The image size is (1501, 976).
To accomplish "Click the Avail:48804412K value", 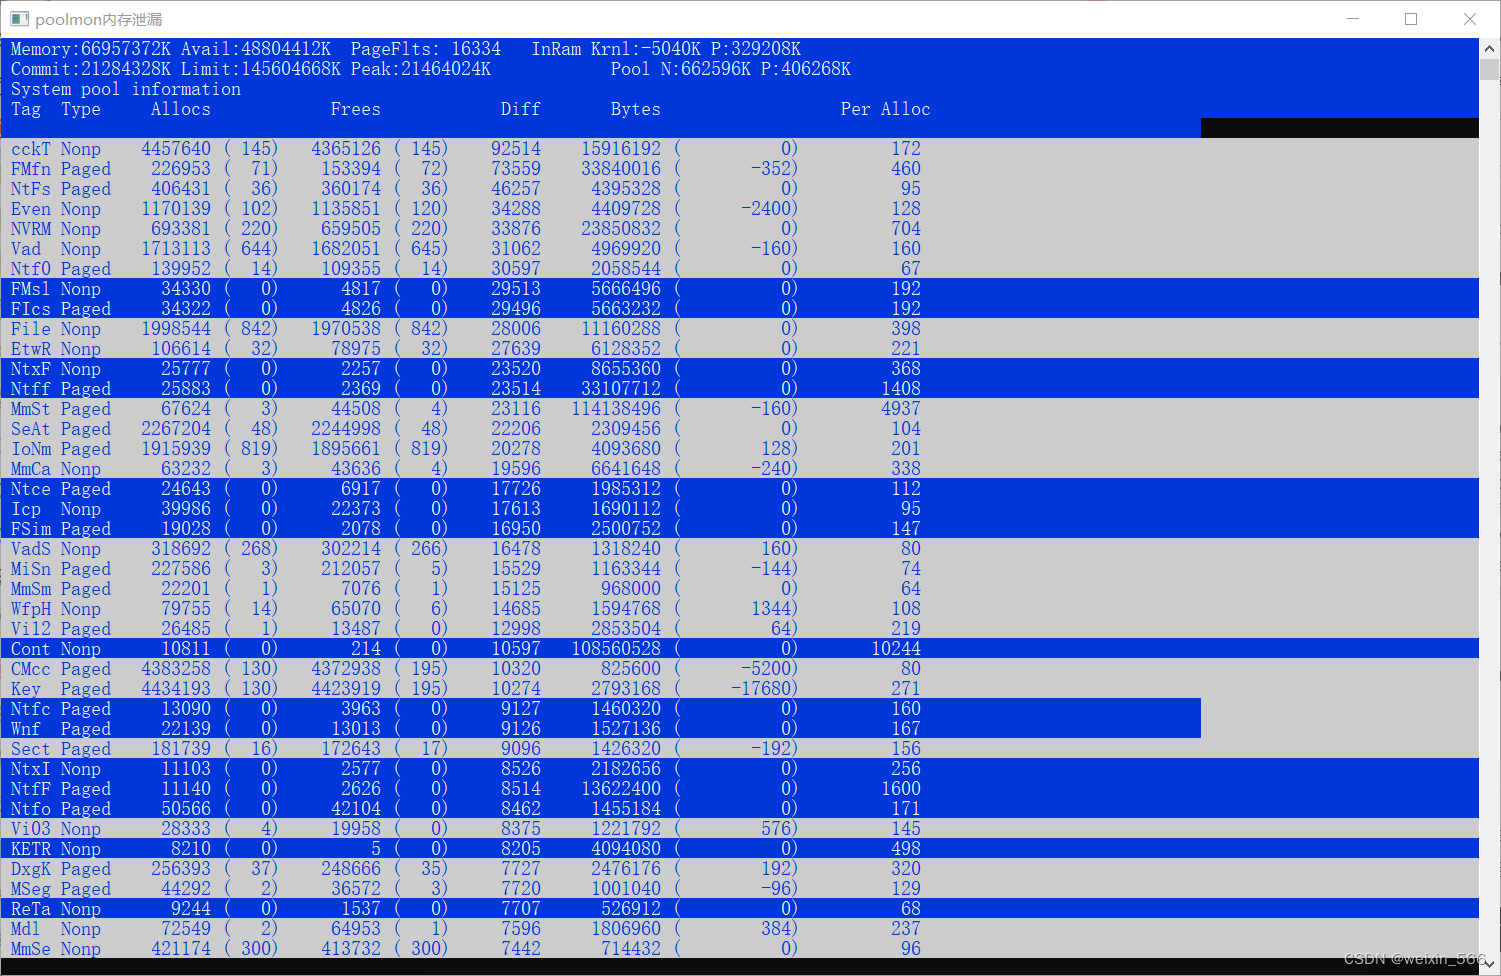I will (256, 49).
